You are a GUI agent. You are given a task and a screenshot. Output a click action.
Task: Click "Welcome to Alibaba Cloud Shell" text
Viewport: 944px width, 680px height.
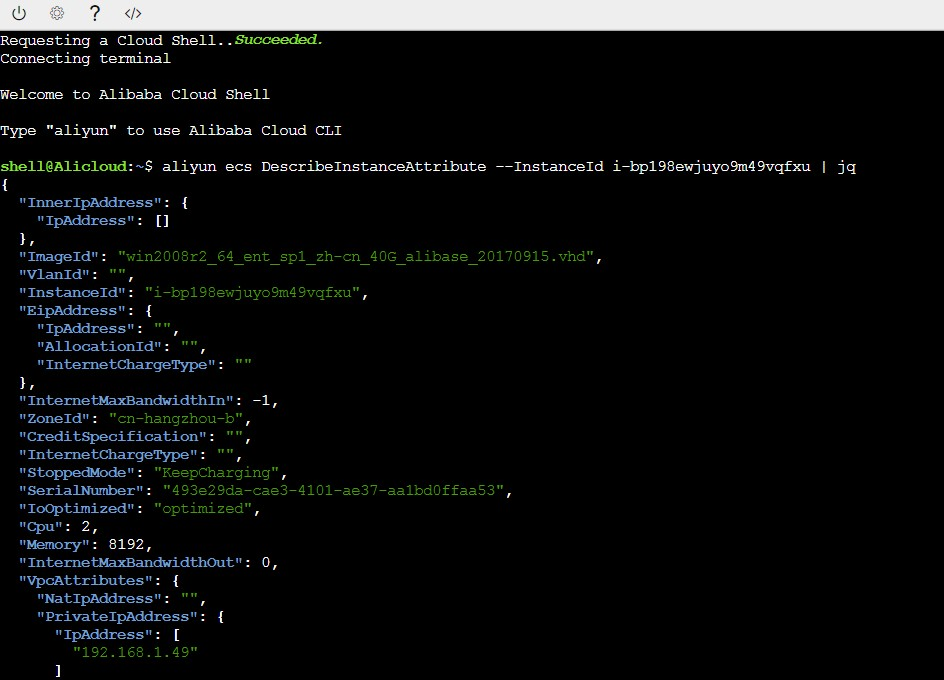coord(135,95)
